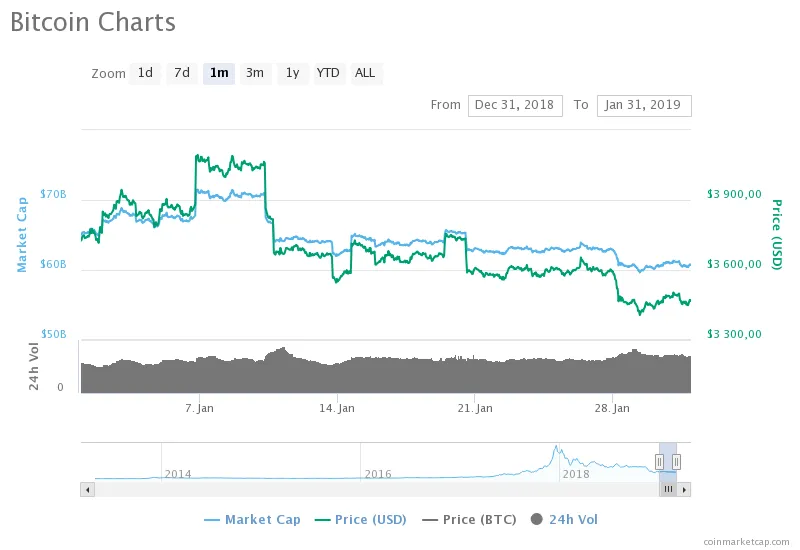Click the 14. Jan axis label
Image resolution: width=800 pixels, height=550 pixels.
pyautogui.click(x=337, y=408)
